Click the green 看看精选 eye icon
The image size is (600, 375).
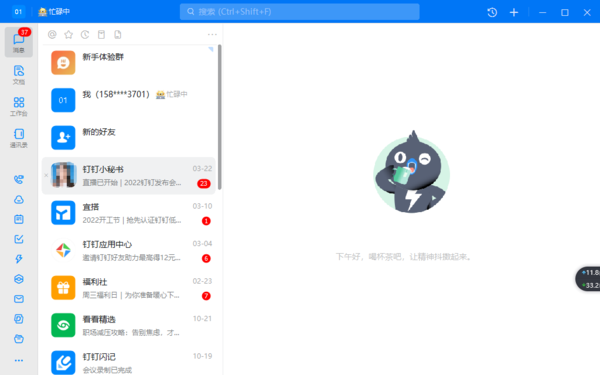pos(63,325)
